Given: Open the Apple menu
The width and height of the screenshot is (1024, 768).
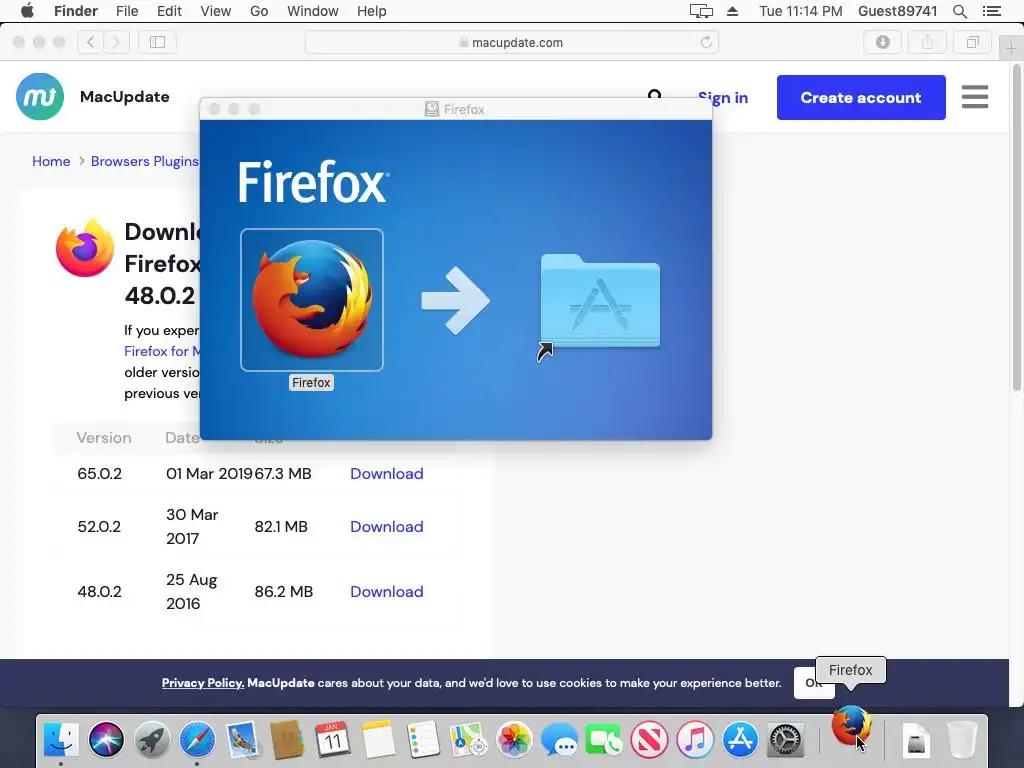Looking at the screenshot, I should click(x=27, y=11).
